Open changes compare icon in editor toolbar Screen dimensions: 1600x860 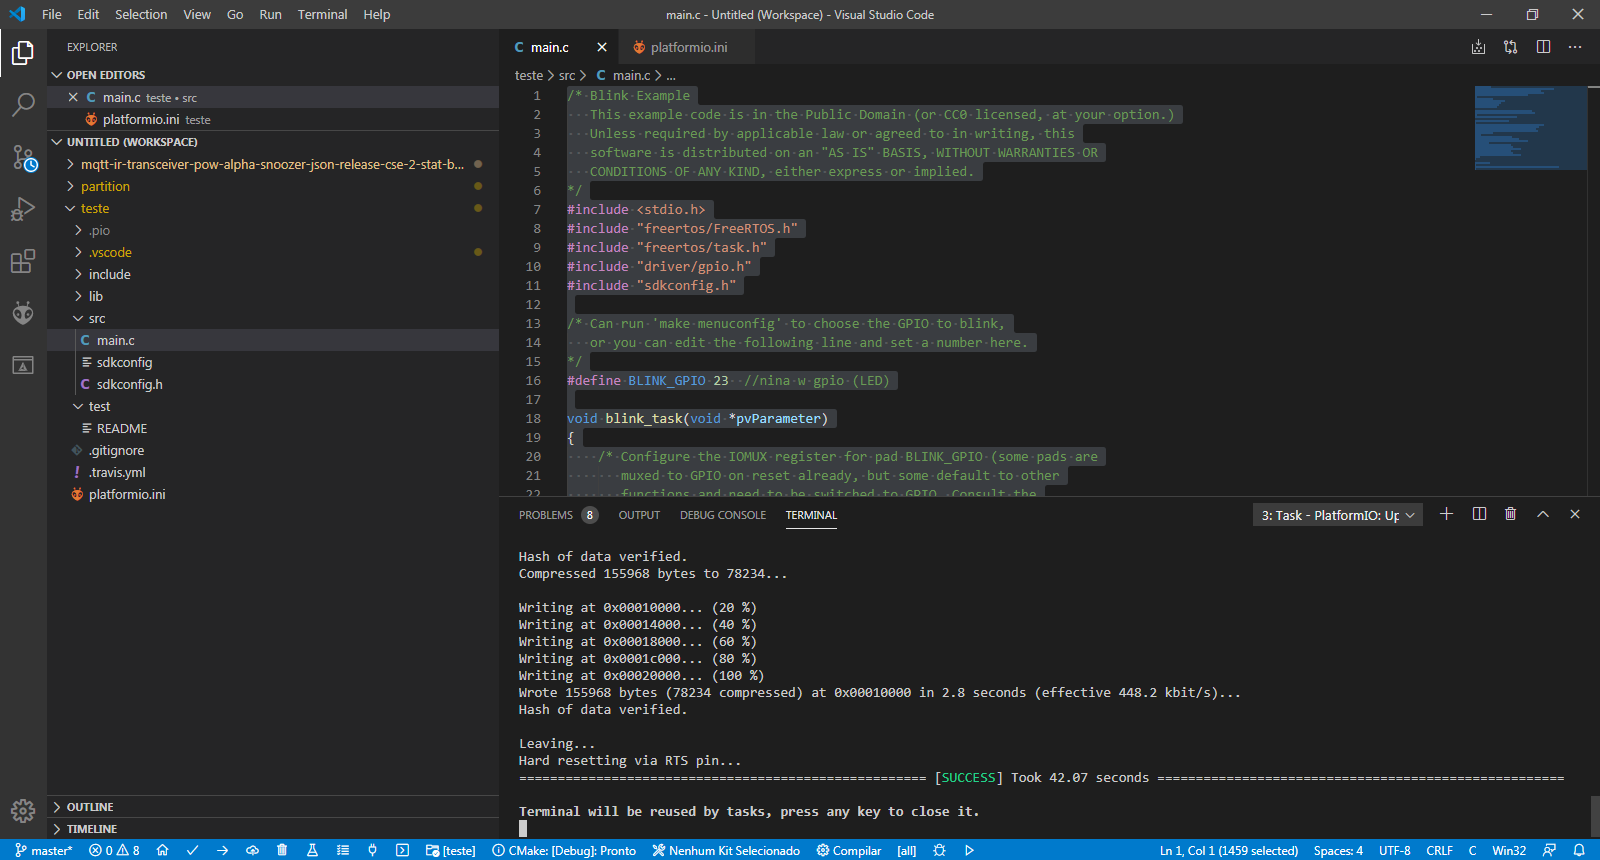click(1511, 47)
